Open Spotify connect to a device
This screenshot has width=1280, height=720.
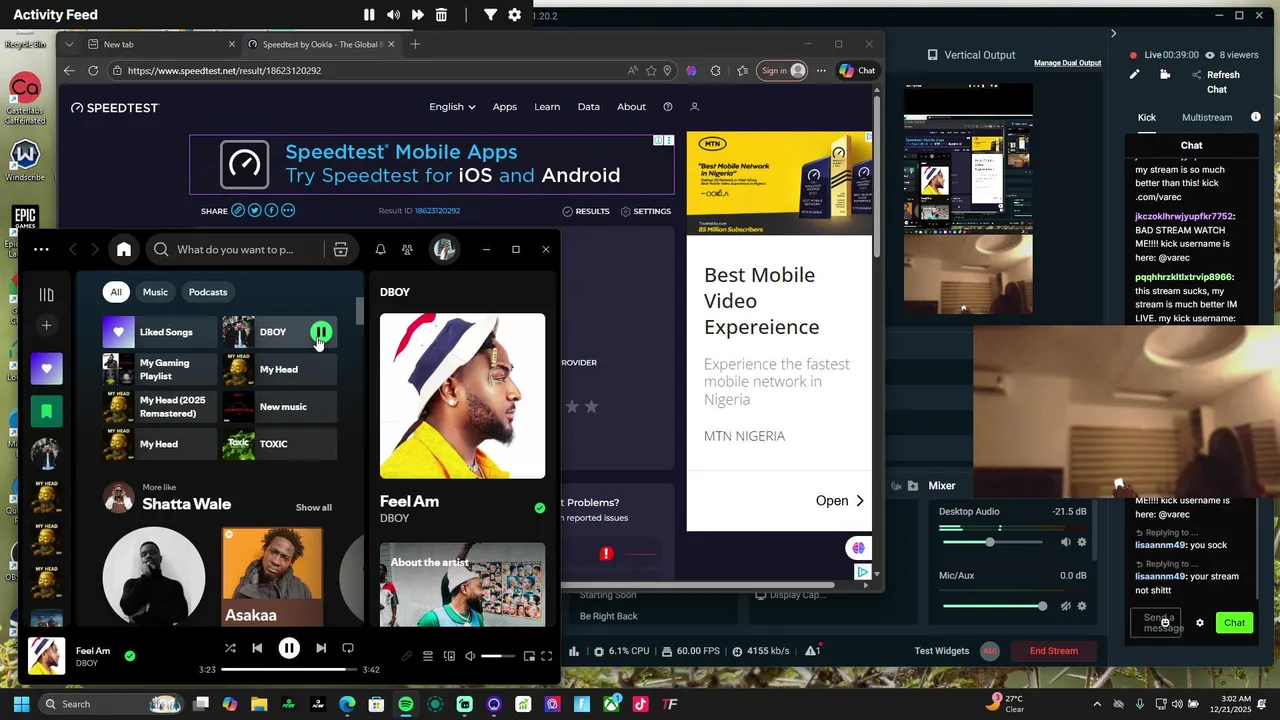pyautogui.click(x=449, y=656)
